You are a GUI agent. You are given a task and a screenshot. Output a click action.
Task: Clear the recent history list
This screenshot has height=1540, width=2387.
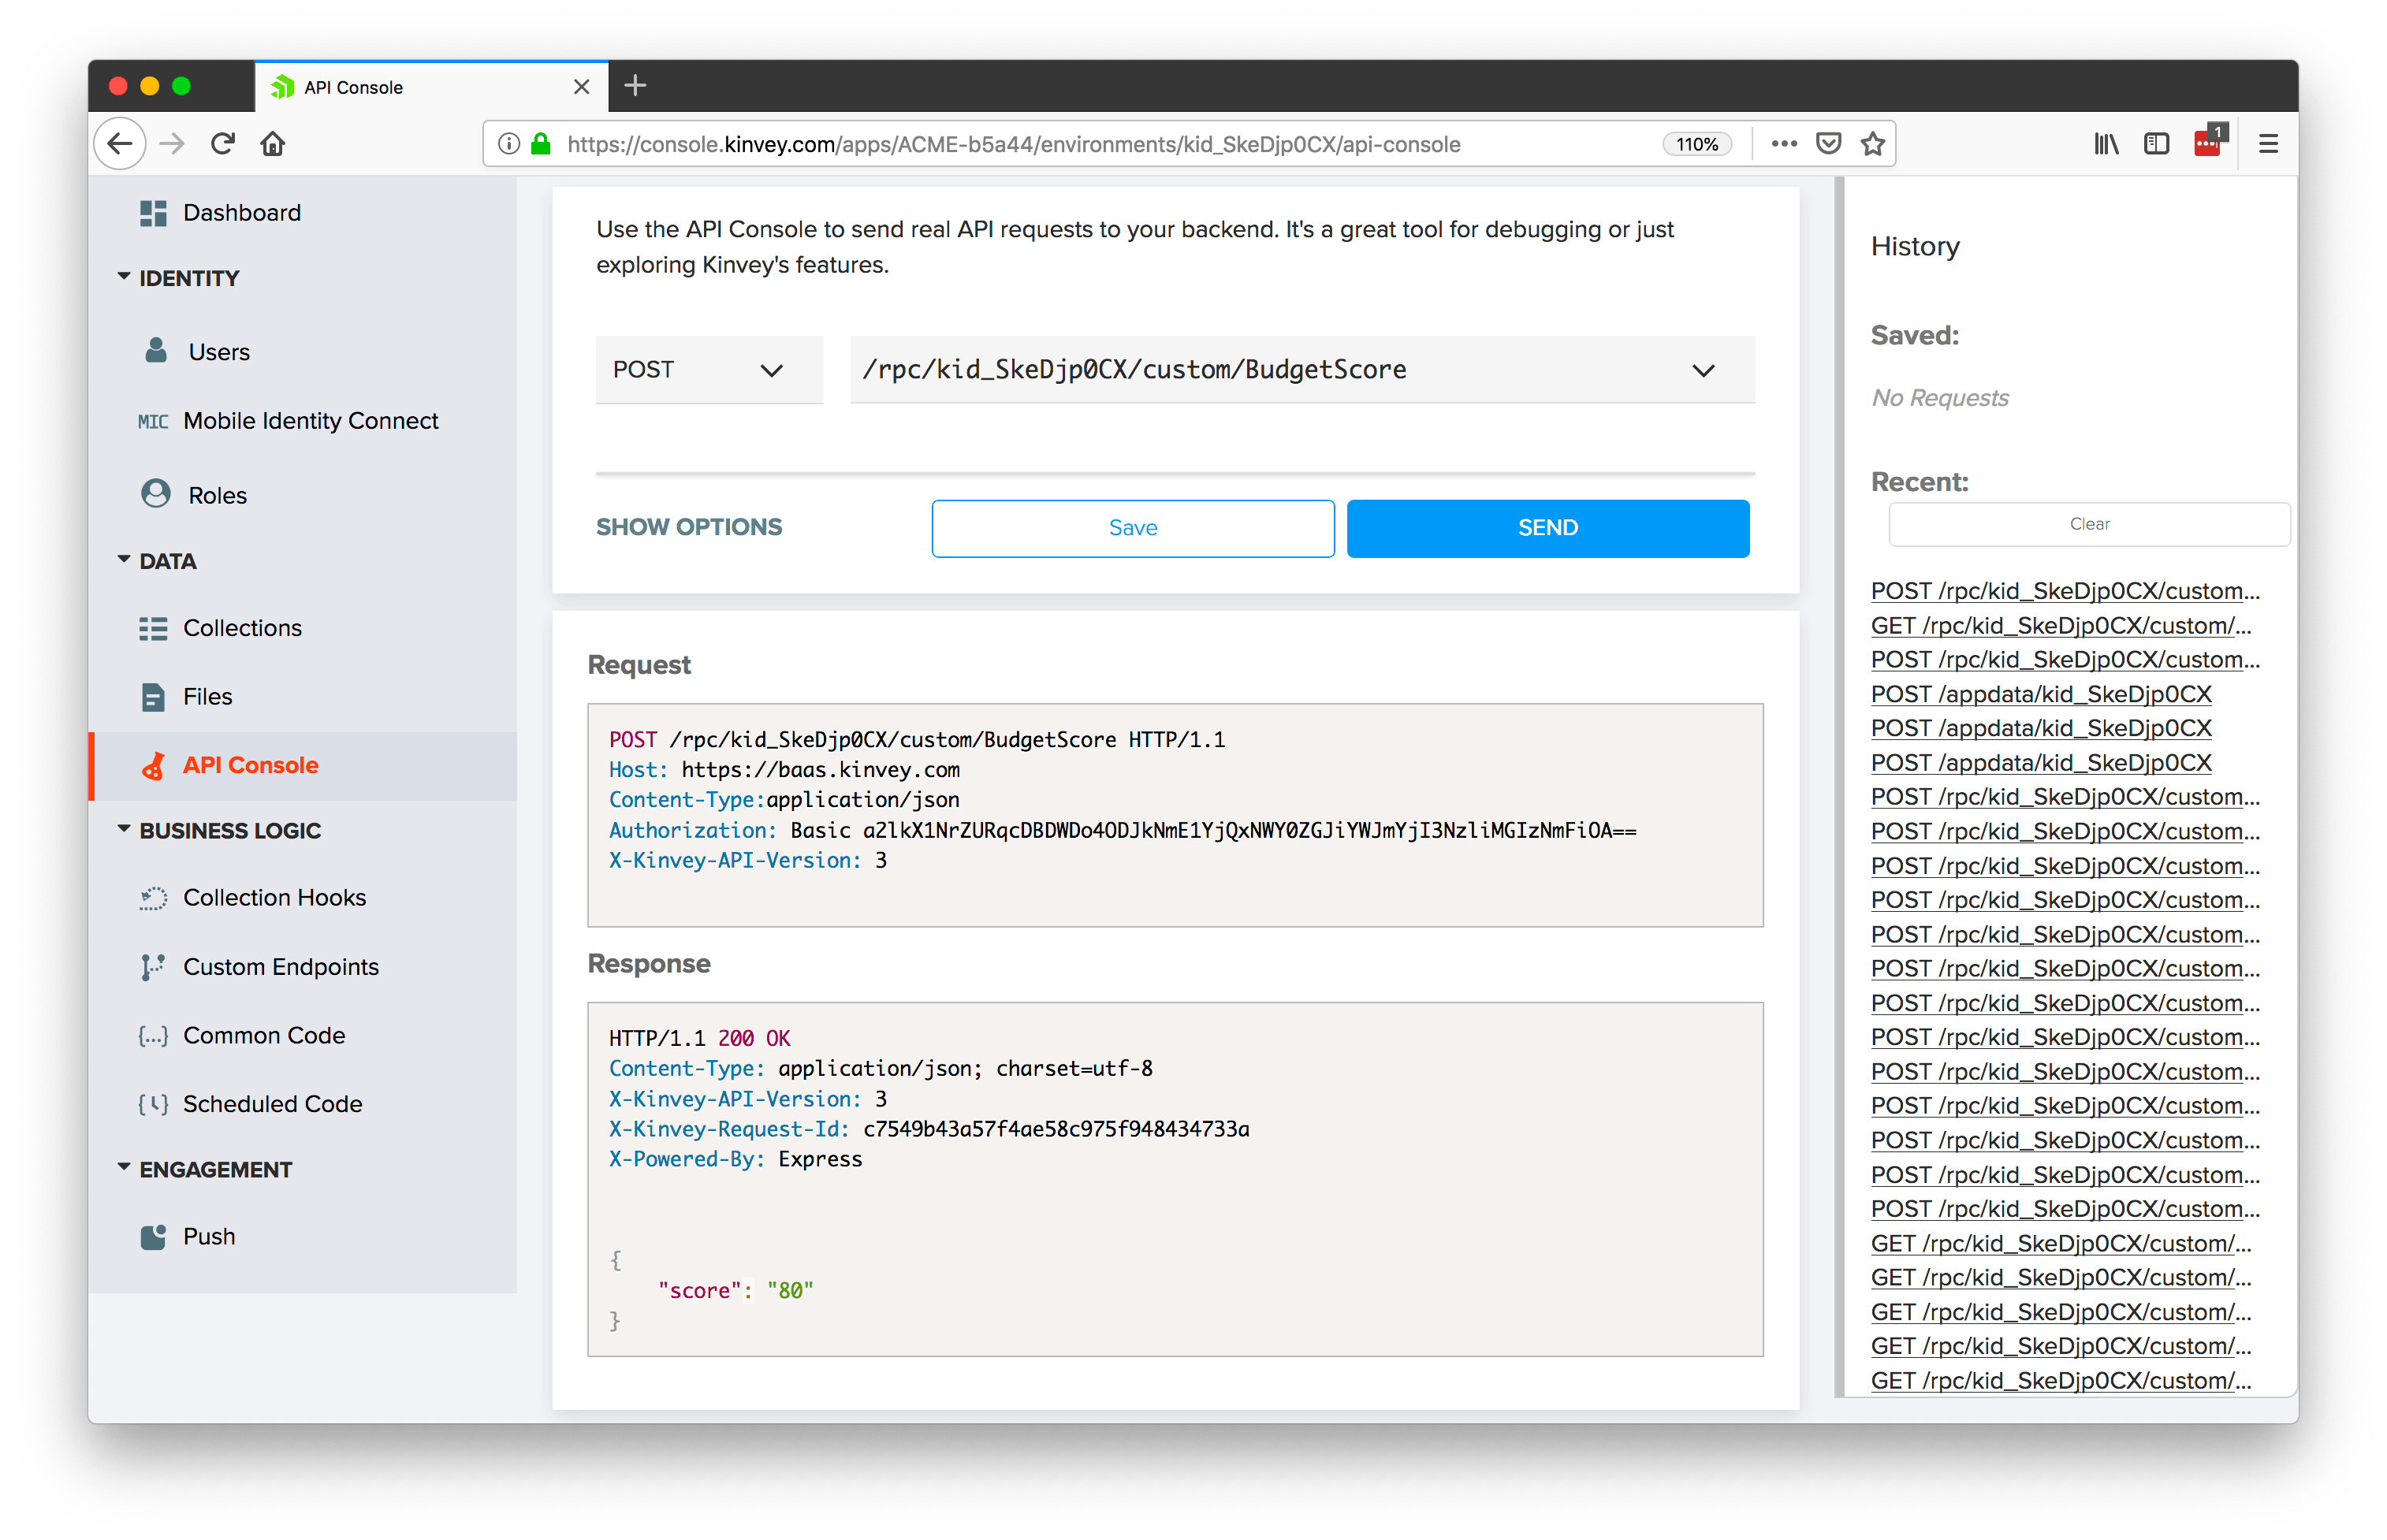click(x=2088, y=524)
